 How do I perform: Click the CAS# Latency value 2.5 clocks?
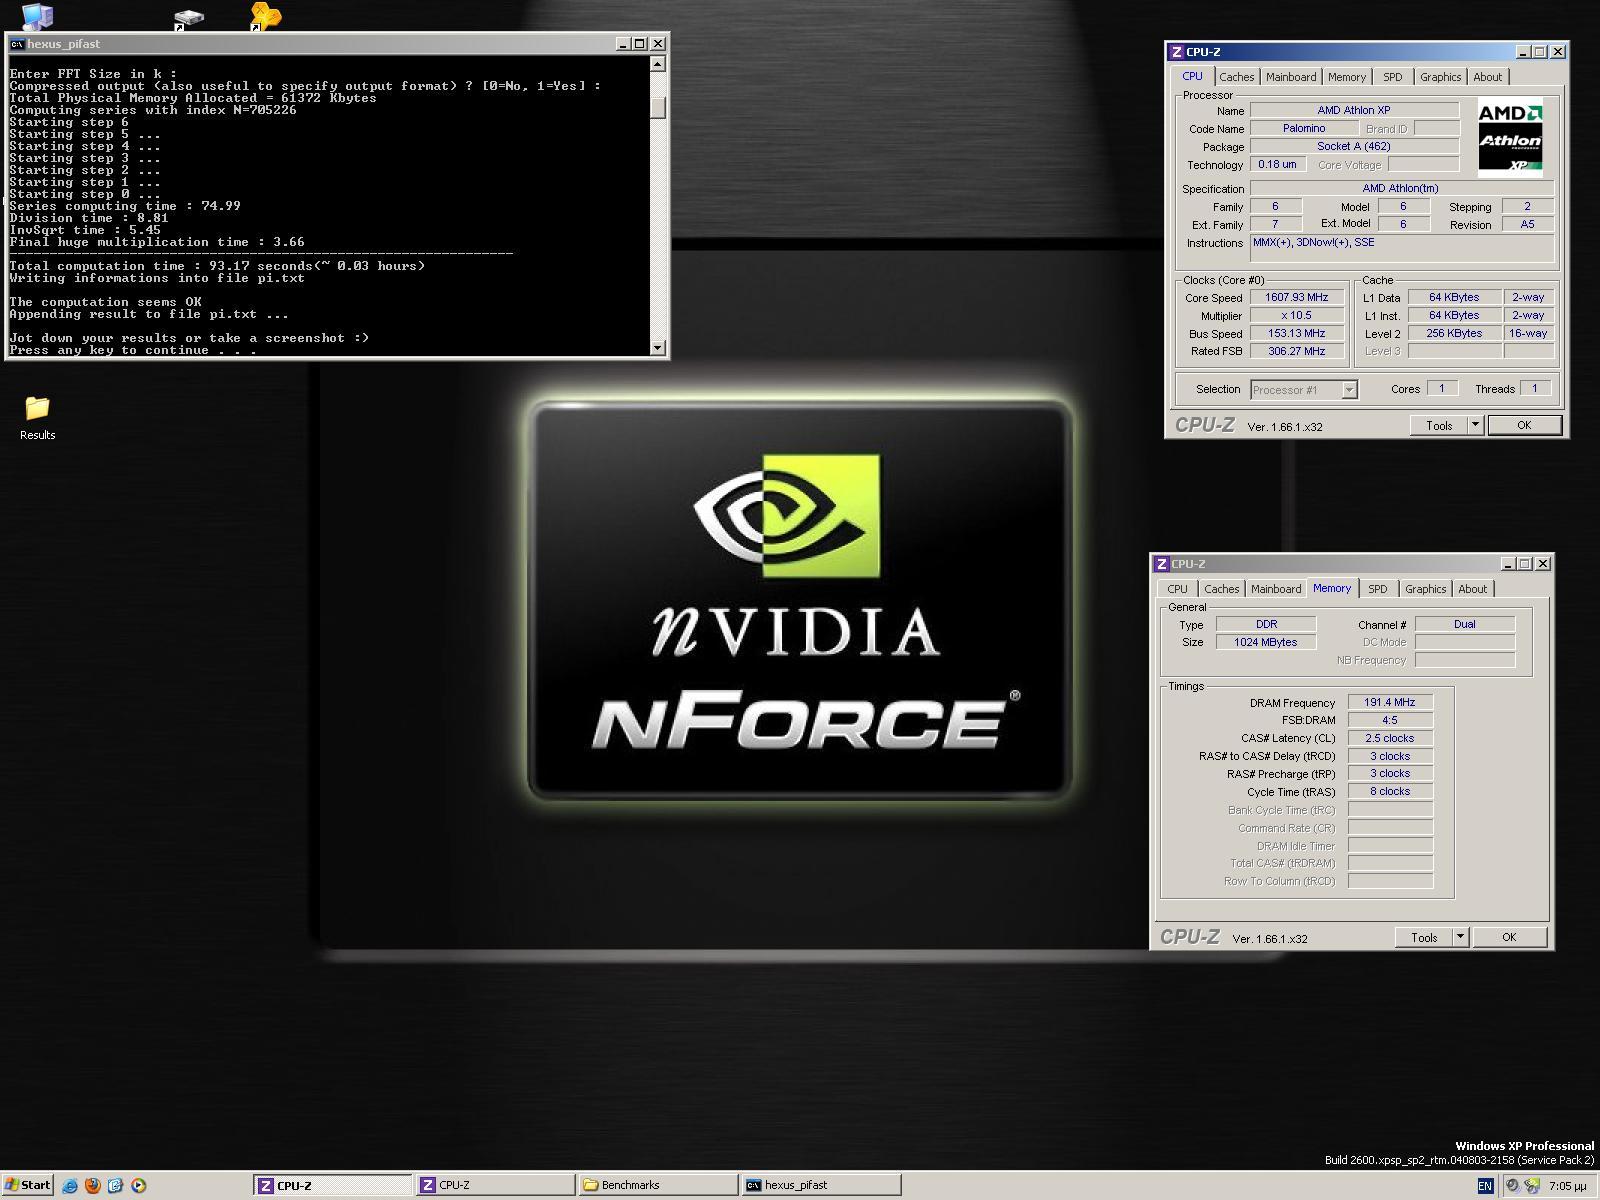click(x=1390, y=738)
